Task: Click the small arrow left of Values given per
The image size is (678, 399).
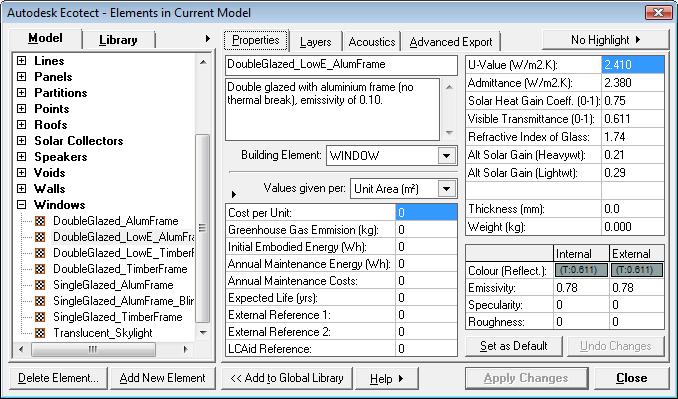Action: tap(233, 195)
